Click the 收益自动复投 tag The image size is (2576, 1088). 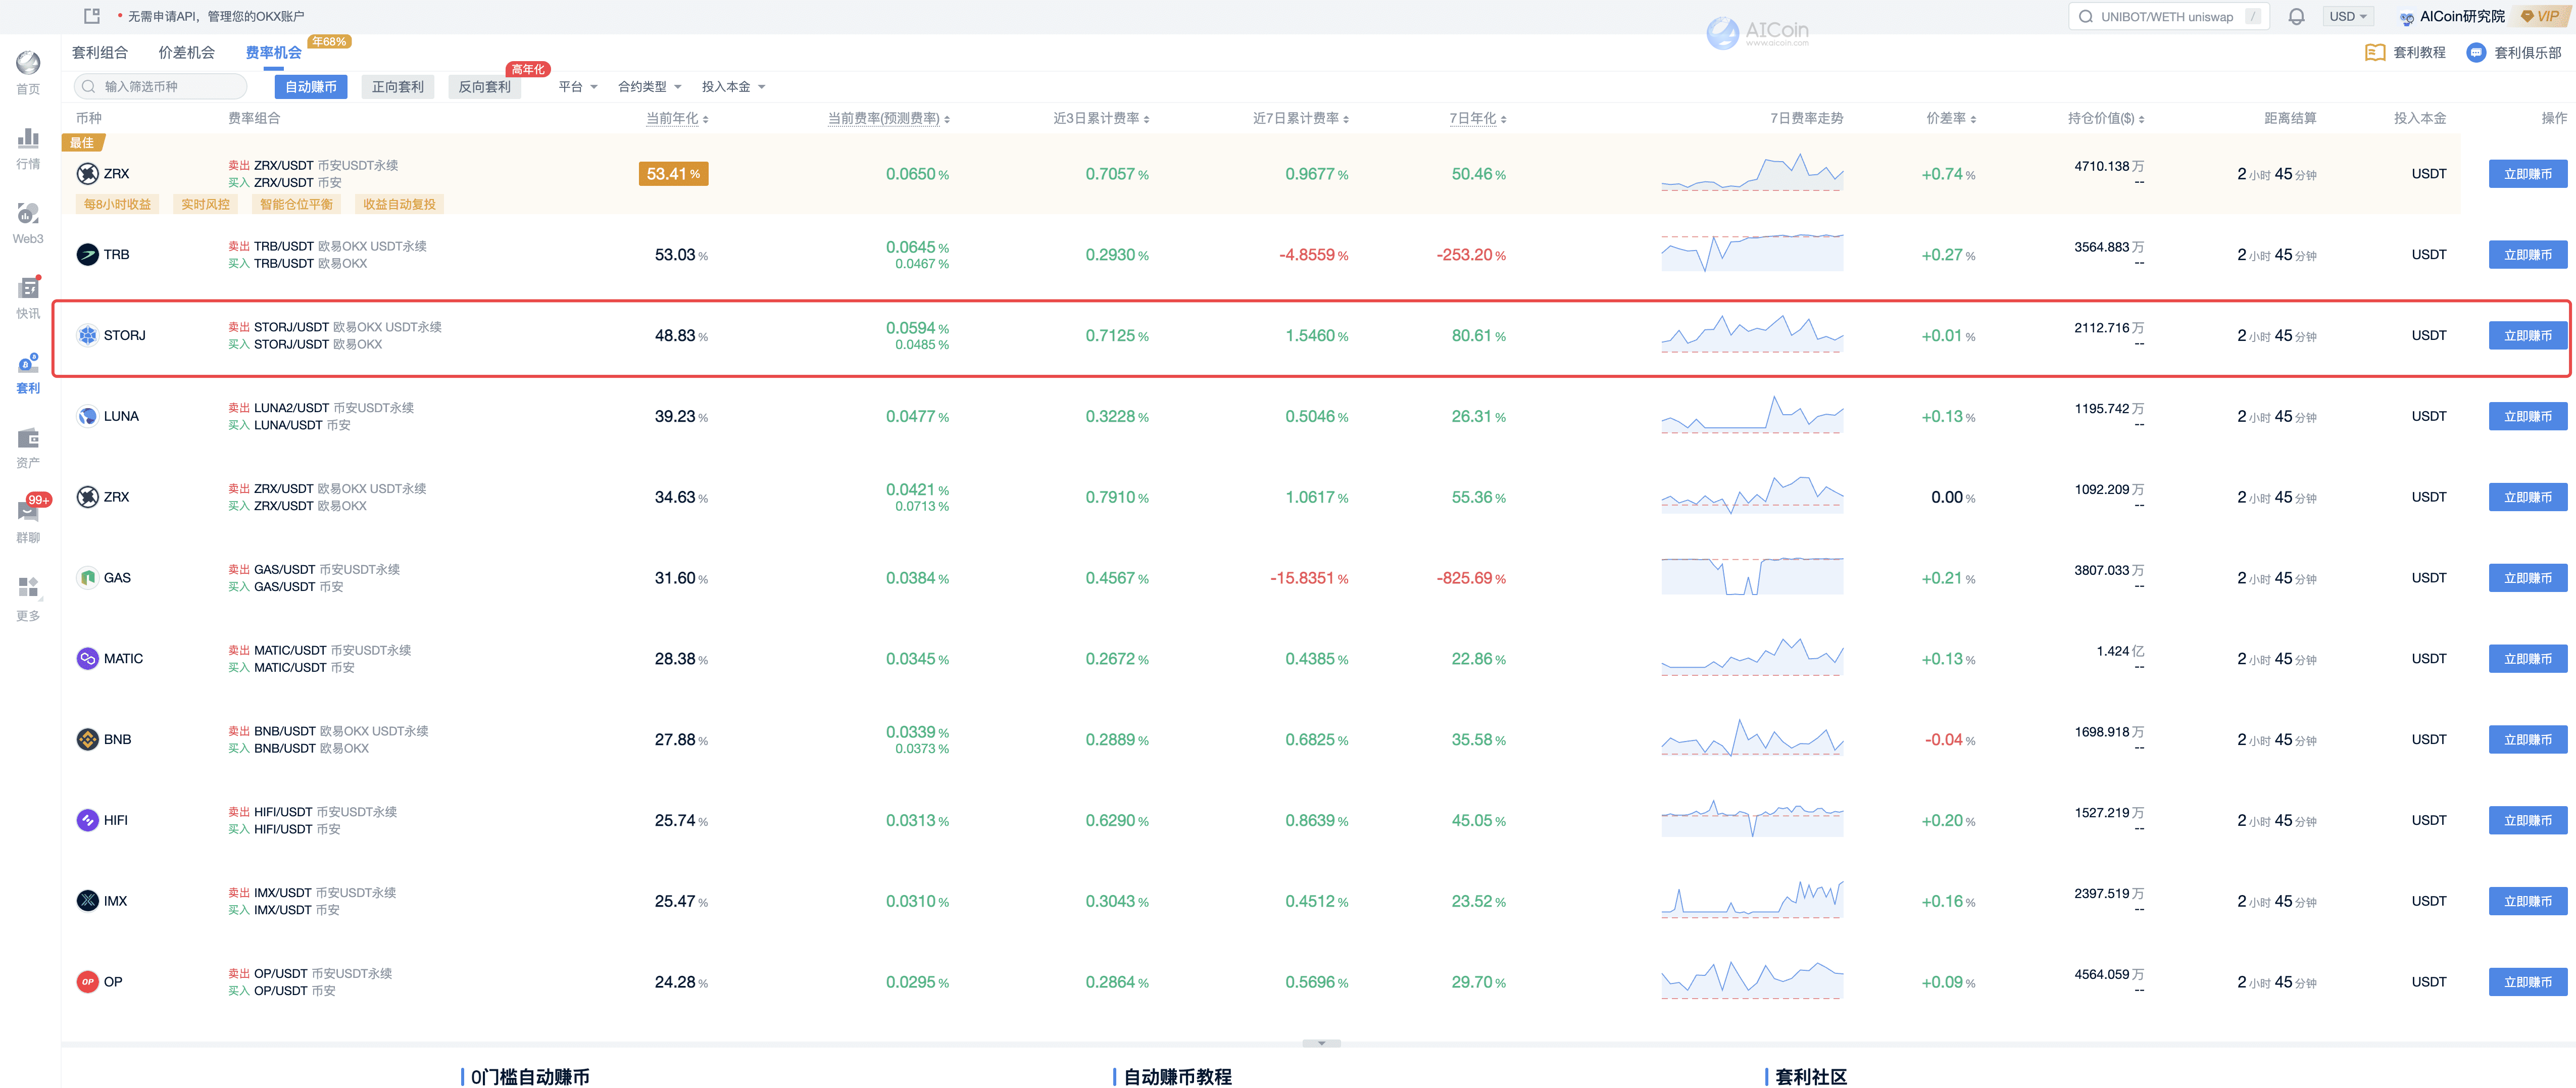pyautogui.click(x=399, y=205)
